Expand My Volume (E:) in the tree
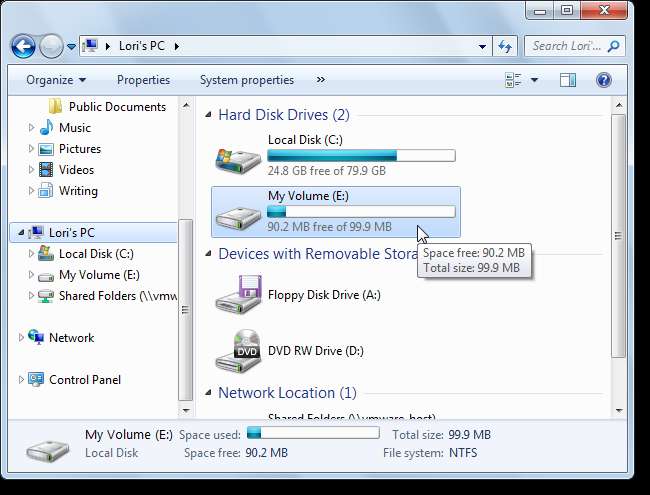This screenshot has height=495, width=650. click(x=31, y=275)
